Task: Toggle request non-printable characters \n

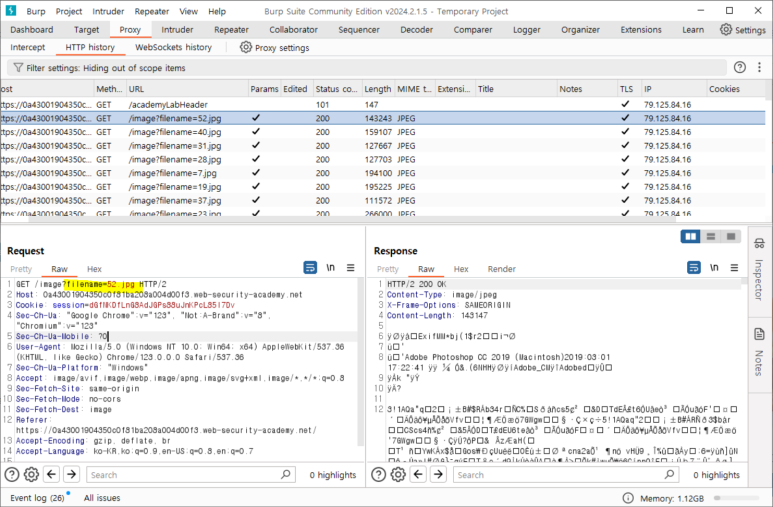Action: point(330,267)
